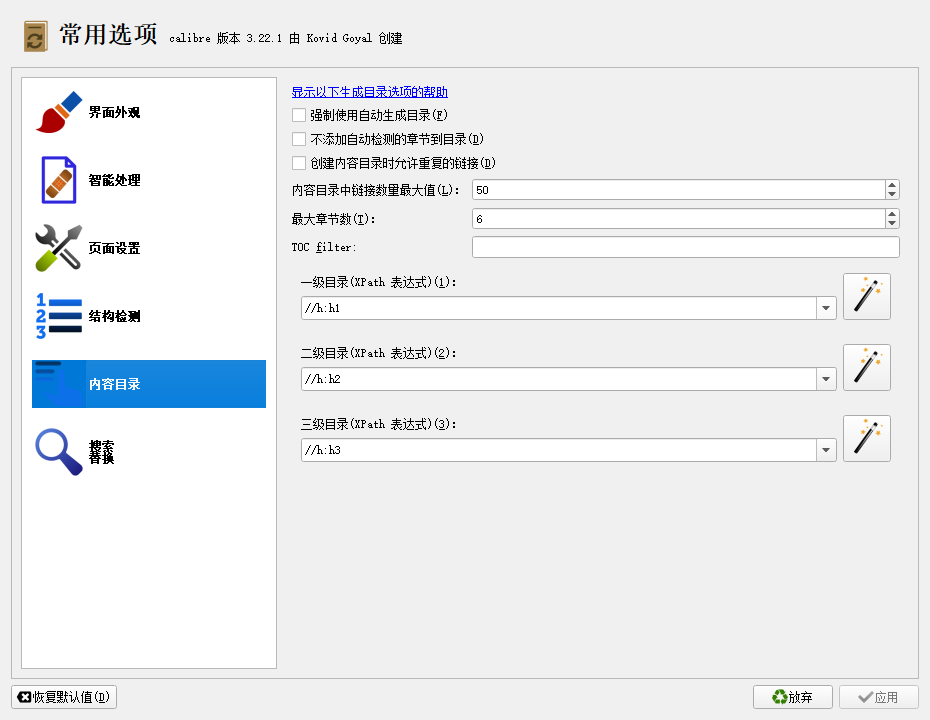Click the 放弃 button
The height and width of the screenshot is (720, 930).
(x=792, y=697)
